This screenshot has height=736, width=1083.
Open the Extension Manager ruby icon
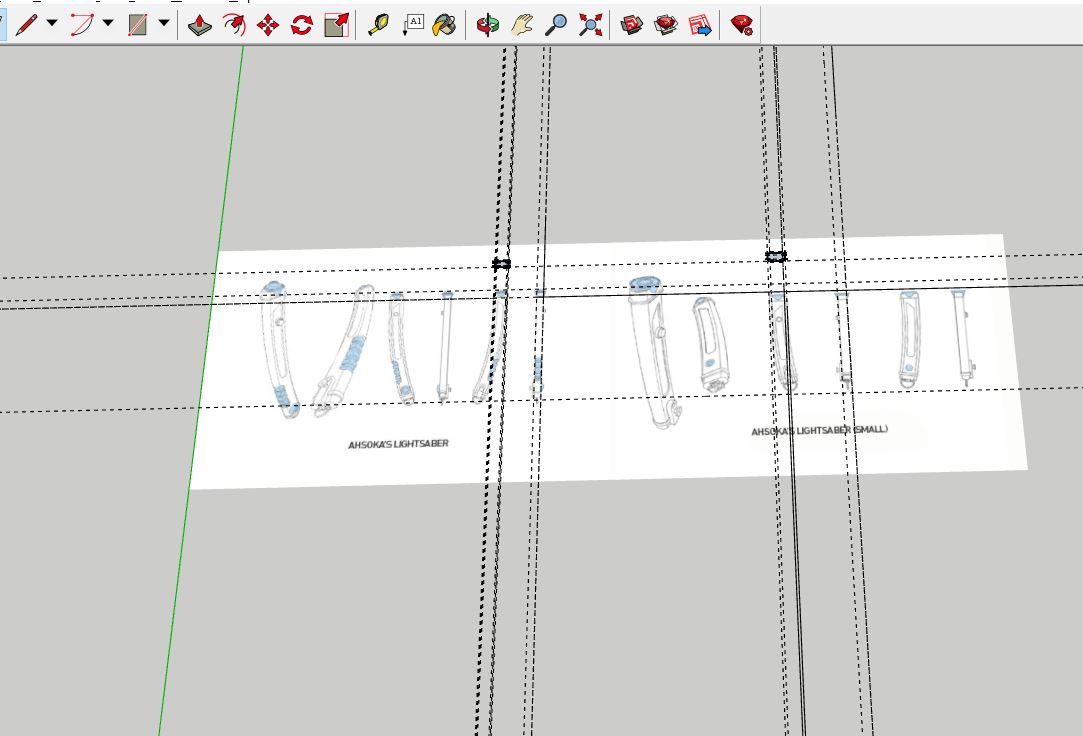[x=741, y=26]
